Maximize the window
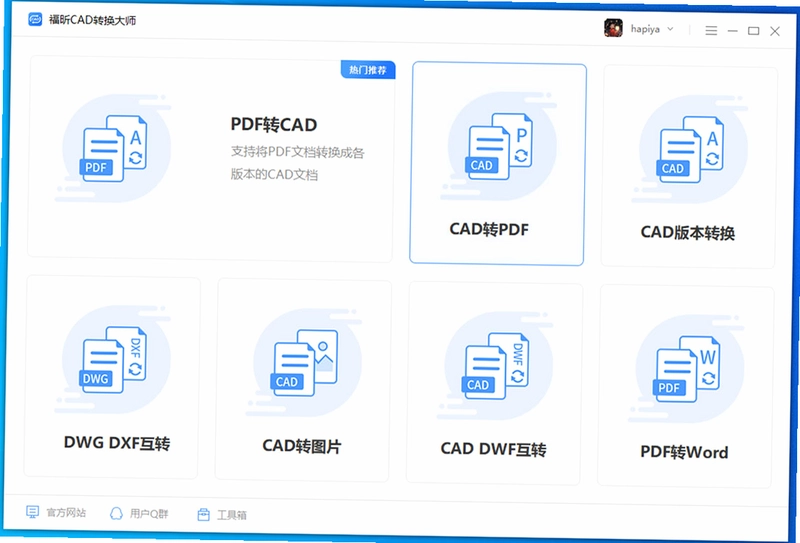The image size is (800, 543). click(754, 31)
